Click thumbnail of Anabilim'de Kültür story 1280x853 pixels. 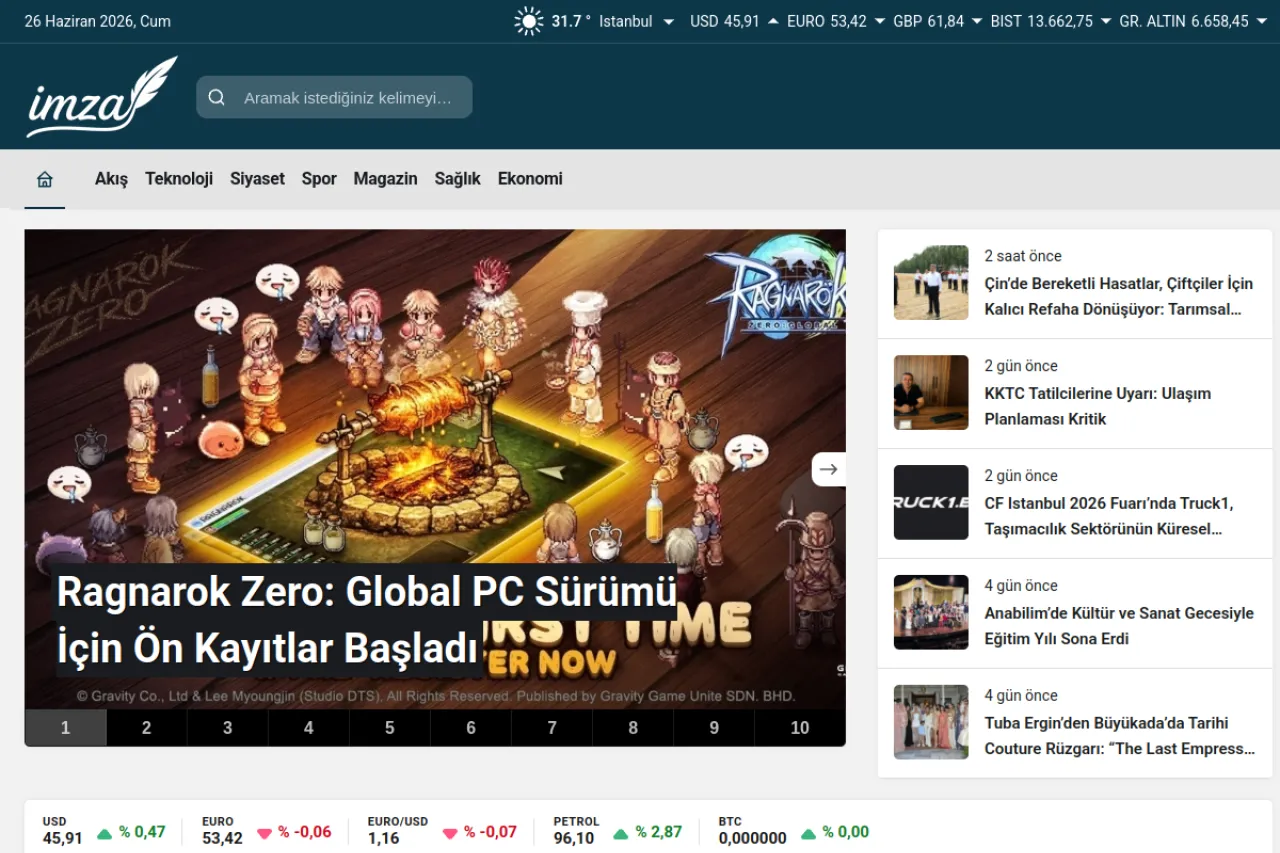(x=931, y=613)
